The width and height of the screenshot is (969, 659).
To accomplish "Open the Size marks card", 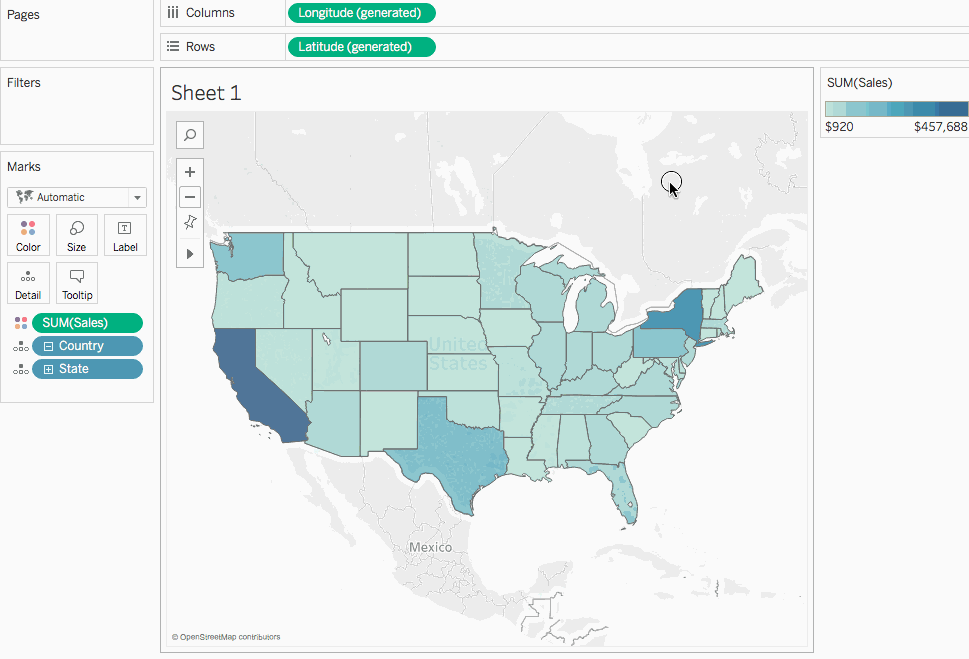I will 77,234.
